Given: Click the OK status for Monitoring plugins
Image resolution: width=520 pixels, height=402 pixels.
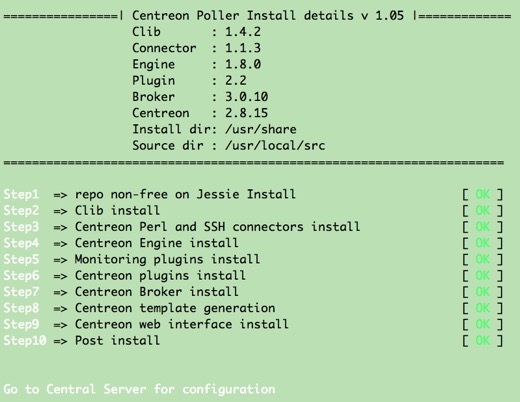Looking at the screenshot, I should pyautogui.click(x=483, y=259).
